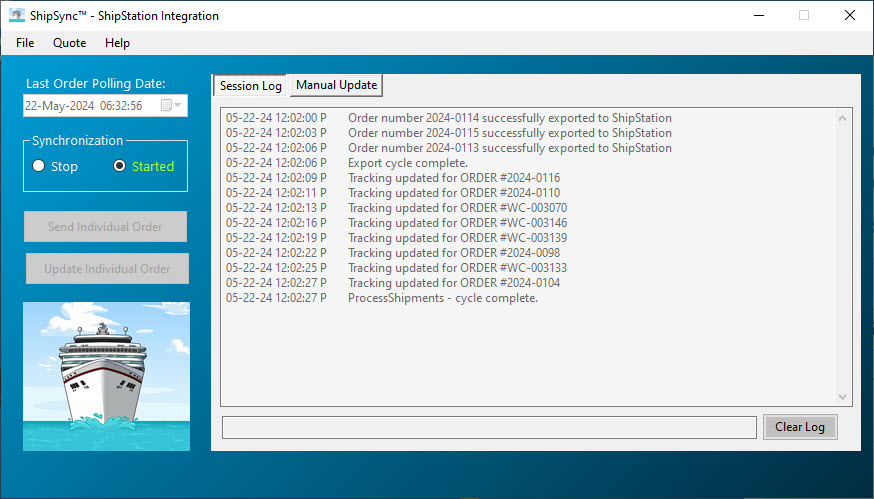Select the Stop synchronization radio button
The image size is (874, 499).
[38, 166]
